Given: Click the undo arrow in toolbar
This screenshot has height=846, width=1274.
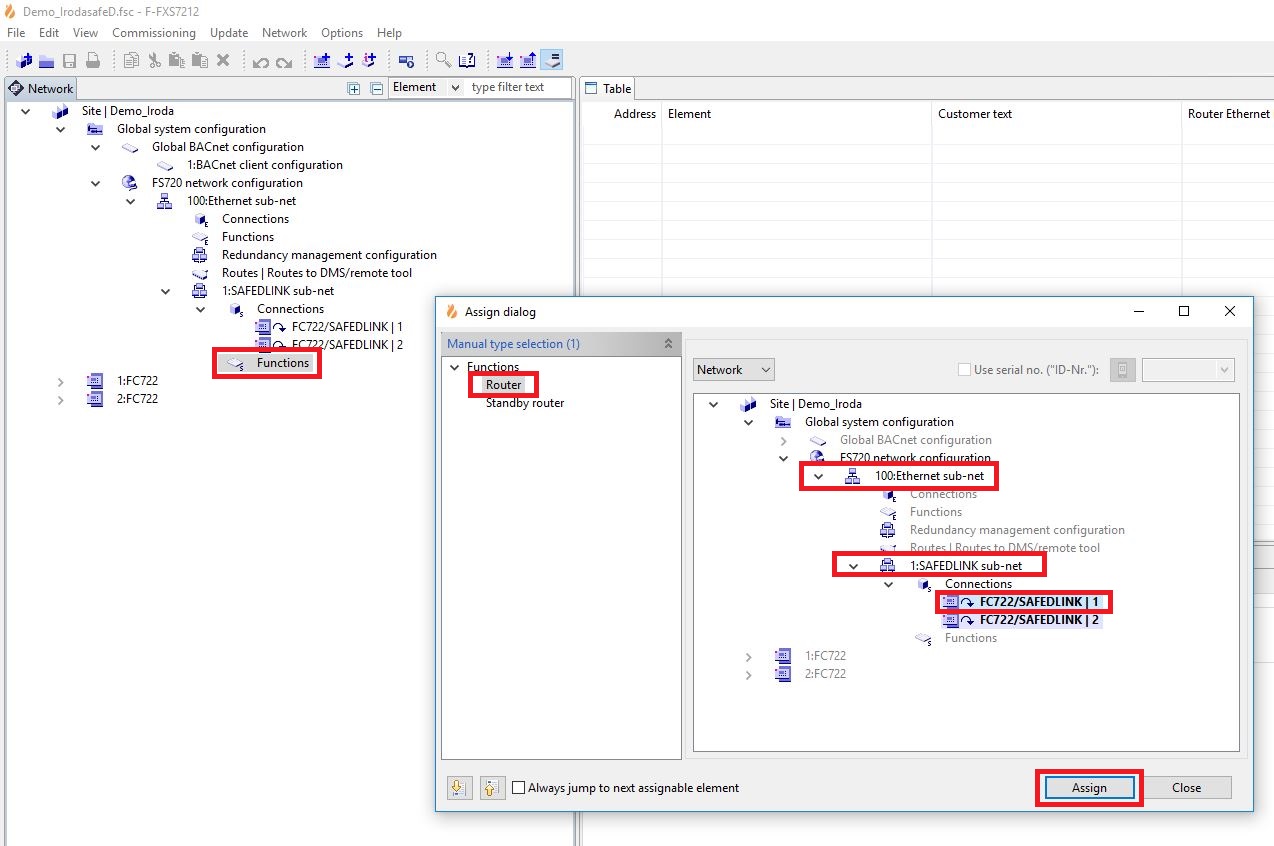Looking at the screenshot, I should point(261,61).
